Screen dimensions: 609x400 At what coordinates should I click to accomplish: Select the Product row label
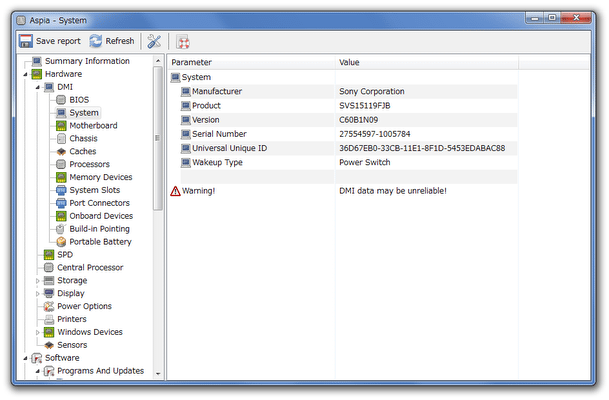point(206,106)
